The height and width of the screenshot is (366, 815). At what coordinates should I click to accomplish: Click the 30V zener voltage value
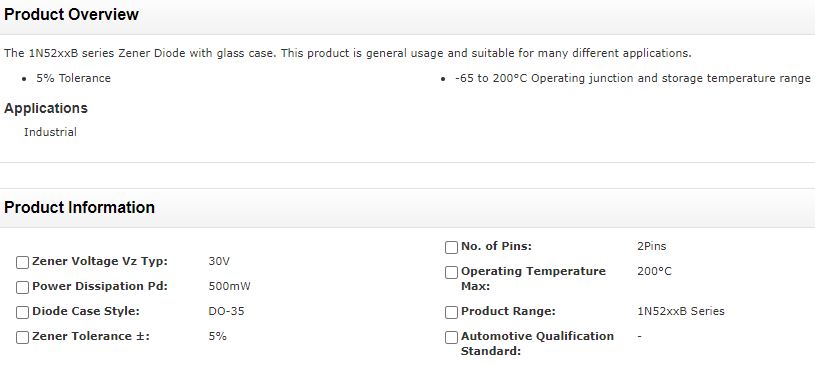(219, 261)
